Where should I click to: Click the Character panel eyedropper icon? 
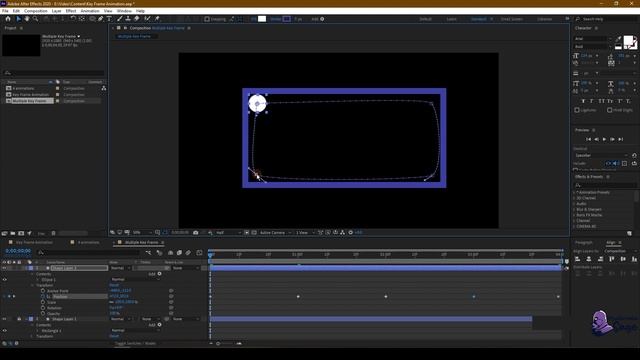tap(618, 39)
